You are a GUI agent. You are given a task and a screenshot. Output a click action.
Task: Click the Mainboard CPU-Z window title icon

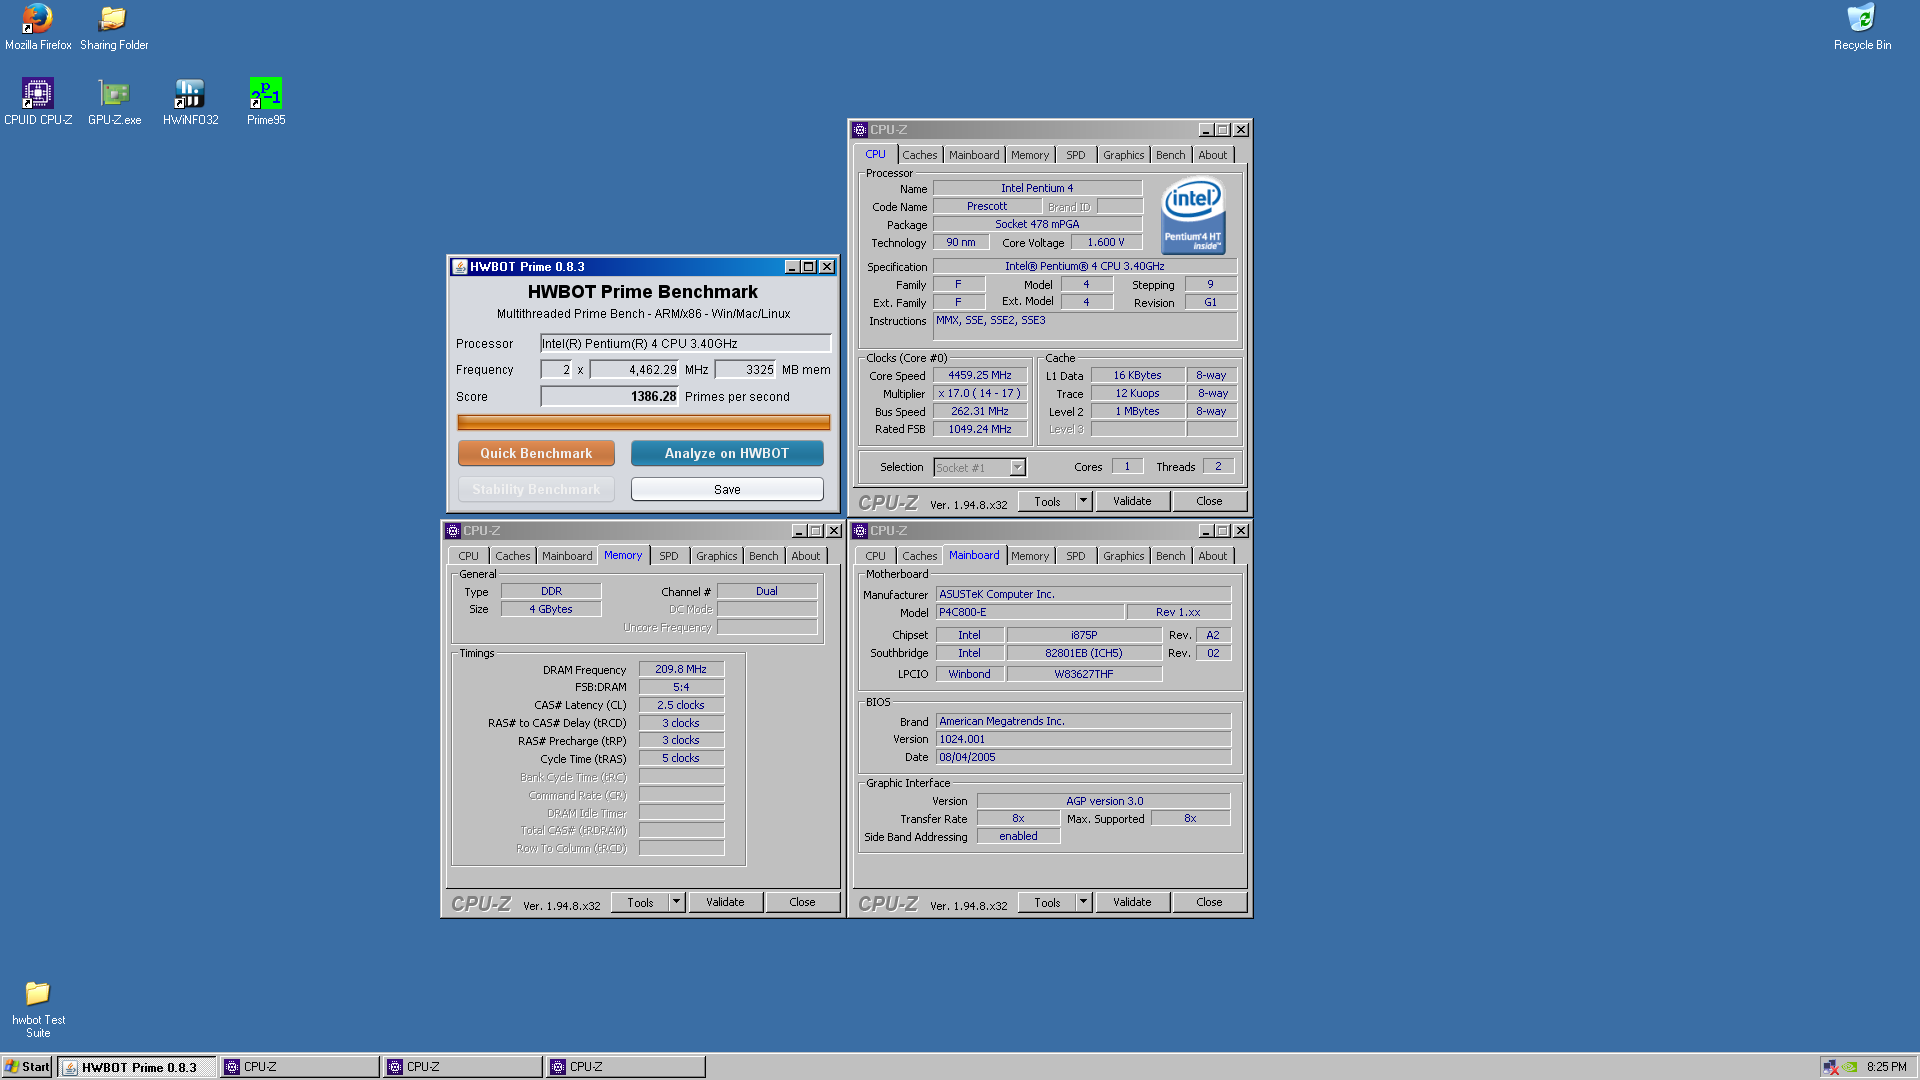tap(860, 531)
